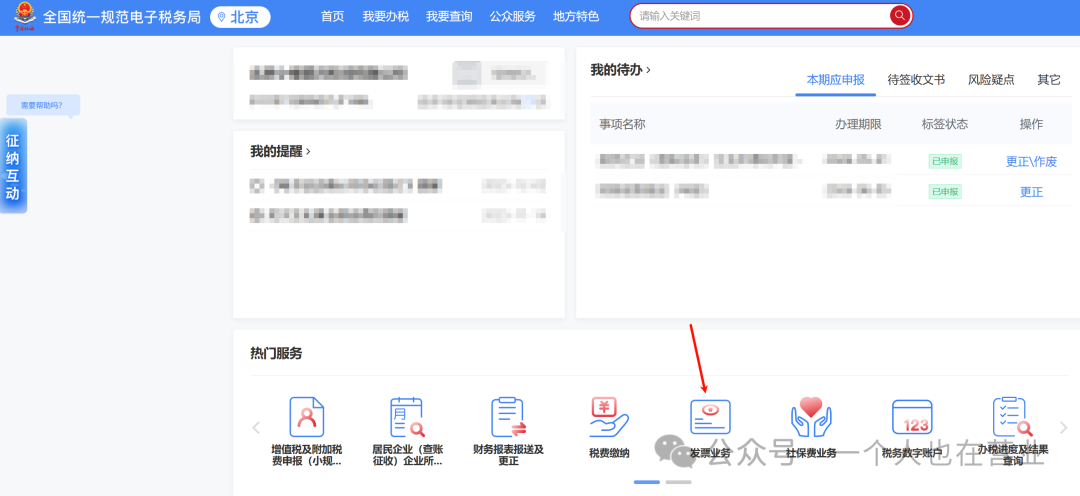Viewport: 1080px width, 496px height.
Task: Click the 办理期限 column header
Action: (858, 124)
